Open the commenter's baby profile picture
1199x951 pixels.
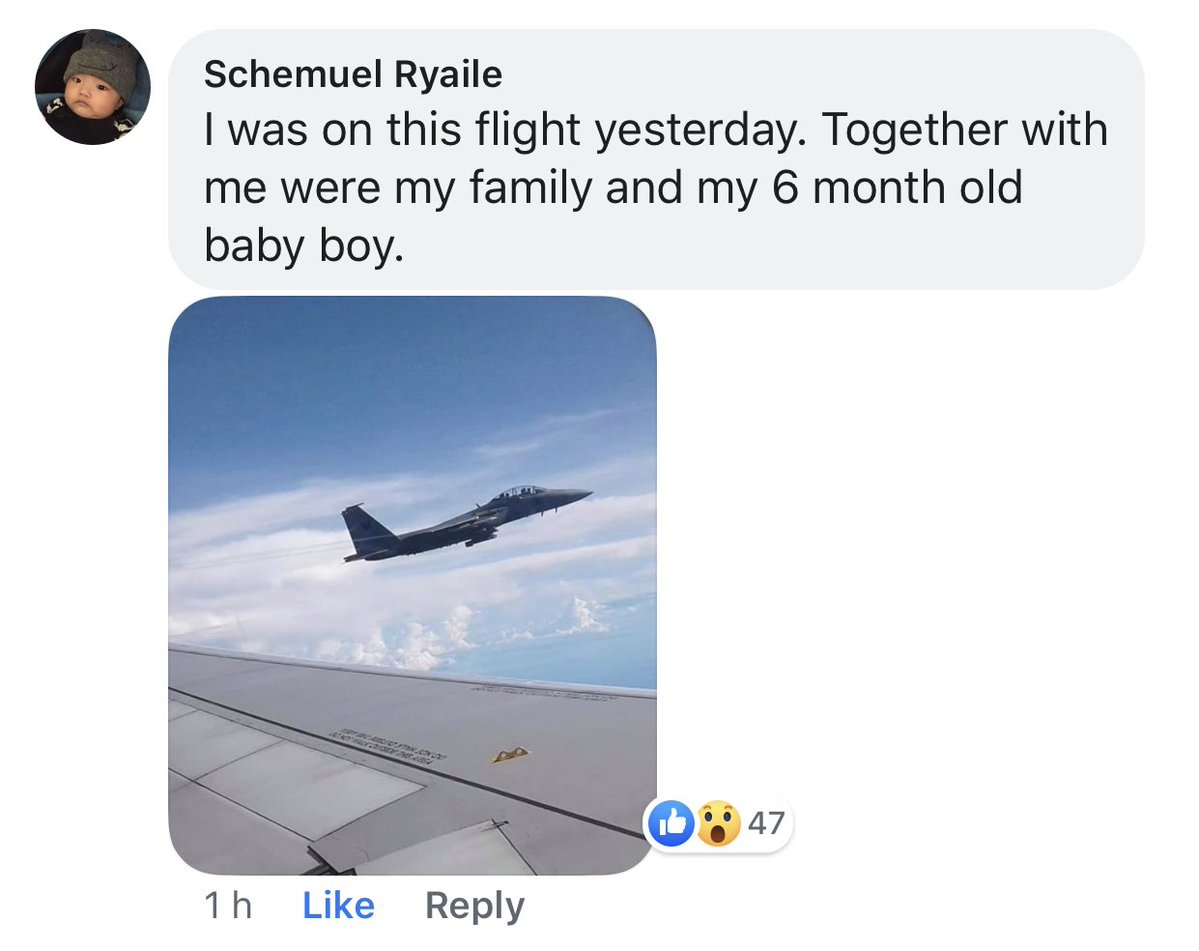93,86
